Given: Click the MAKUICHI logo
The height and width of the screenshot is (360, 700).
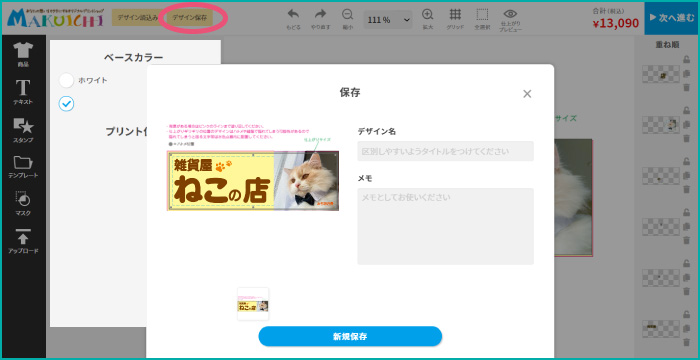Looking at the screenshot, I should pyautogui.click(x=55, y=17).
